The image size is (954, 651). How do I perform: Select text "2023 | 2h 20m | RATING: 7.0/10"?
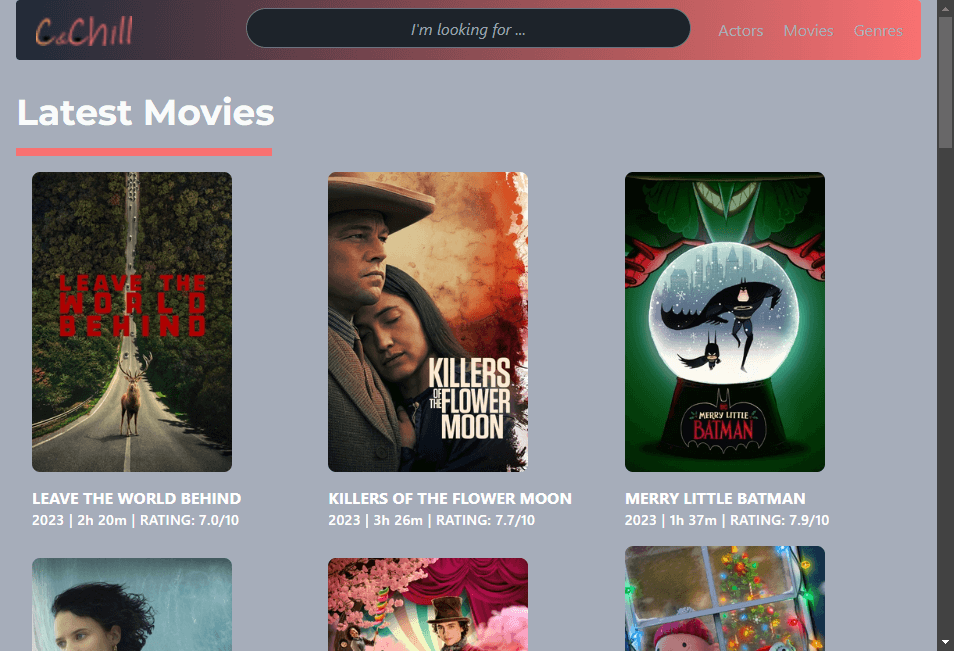pyautogui.click(x=136, y=520)
